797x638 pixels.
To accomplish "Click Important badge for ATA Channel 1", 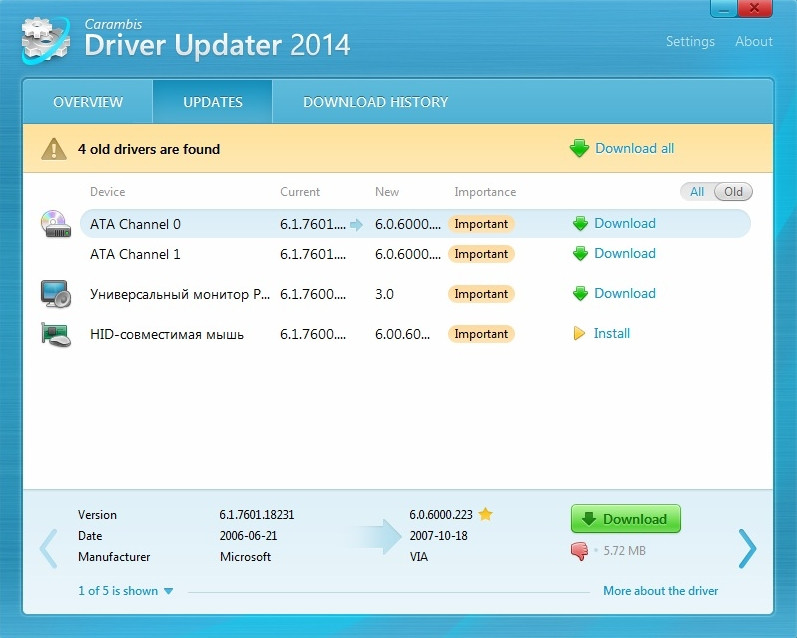I will tap(481, 254).
